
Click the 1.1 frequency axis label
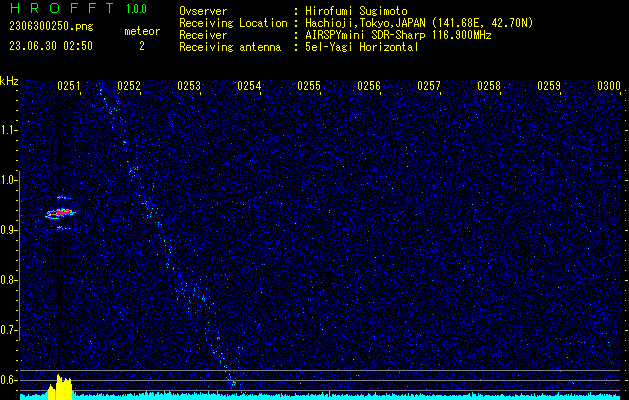[9, 130]
